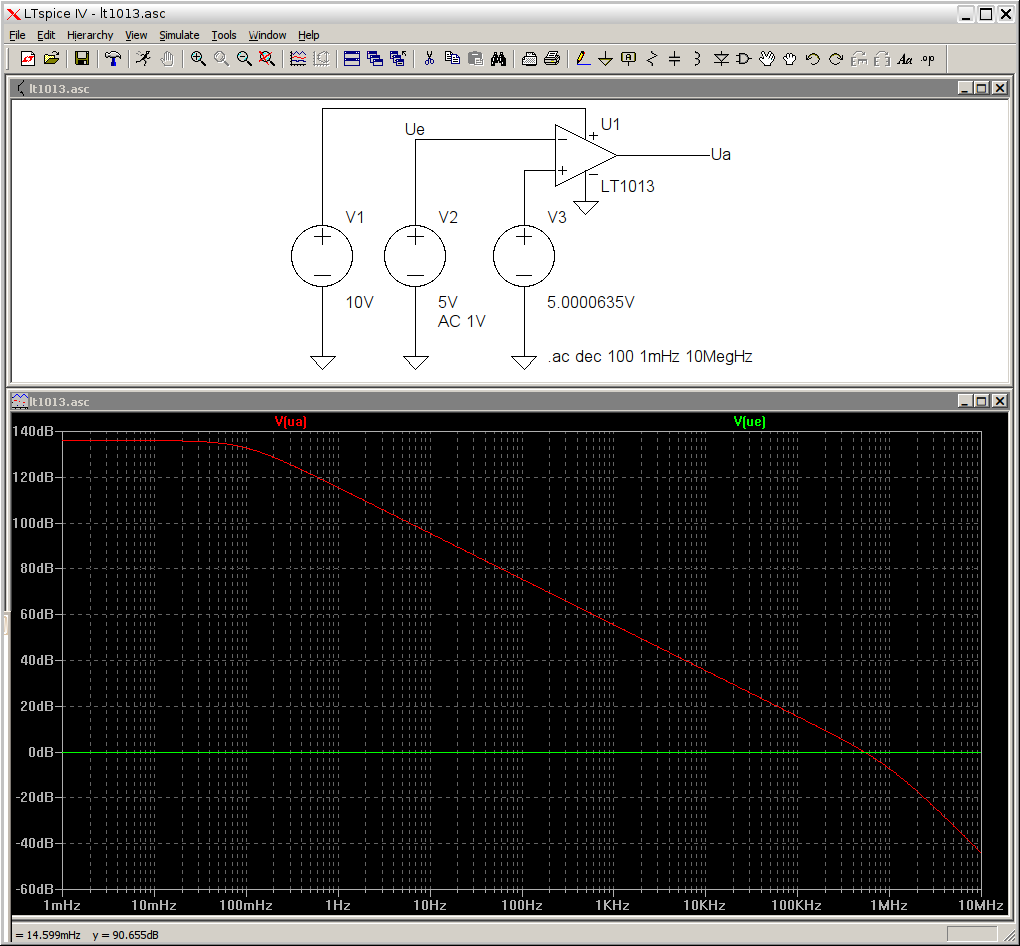Select the Resistor component tool
Viewport: 1020px width, 946px height.
pyautogui.click(x=652, y=59)
